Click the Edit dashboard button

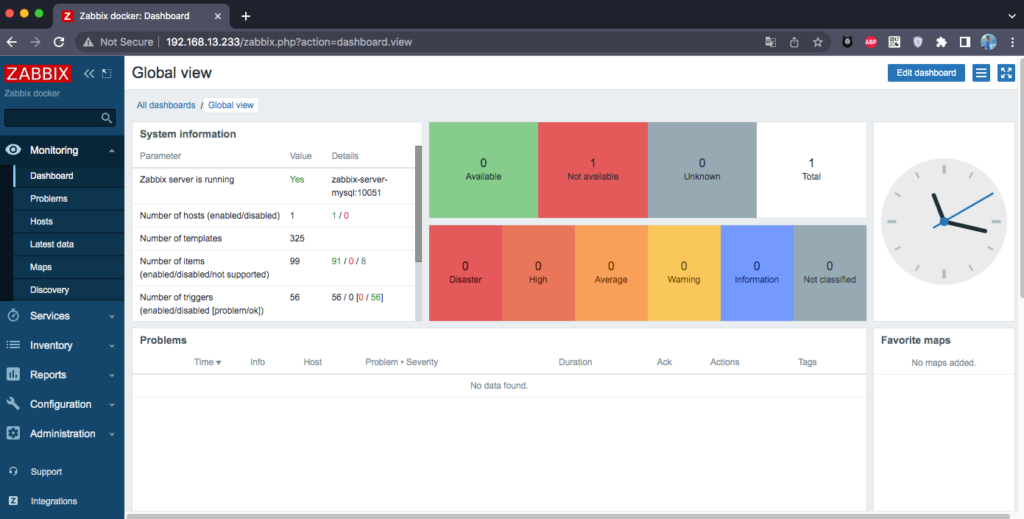(x=926, y=72)
